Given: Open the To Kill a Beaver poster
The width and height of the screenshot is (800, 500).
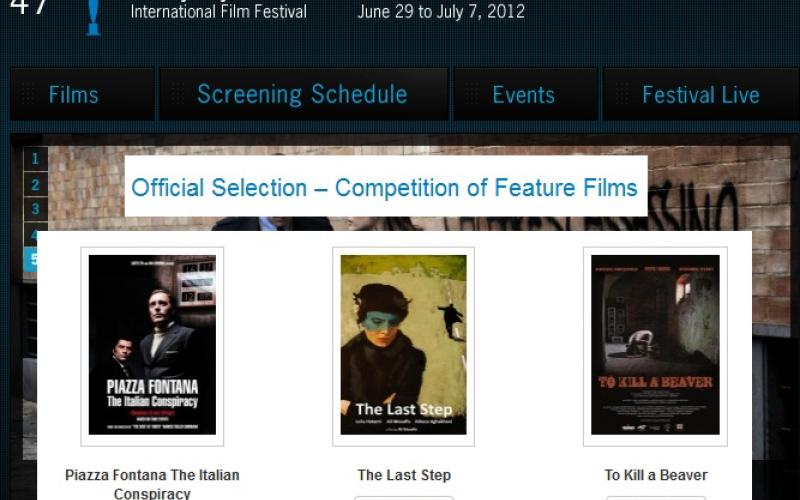Looking at the screenshot, I should tap(655, 346).
